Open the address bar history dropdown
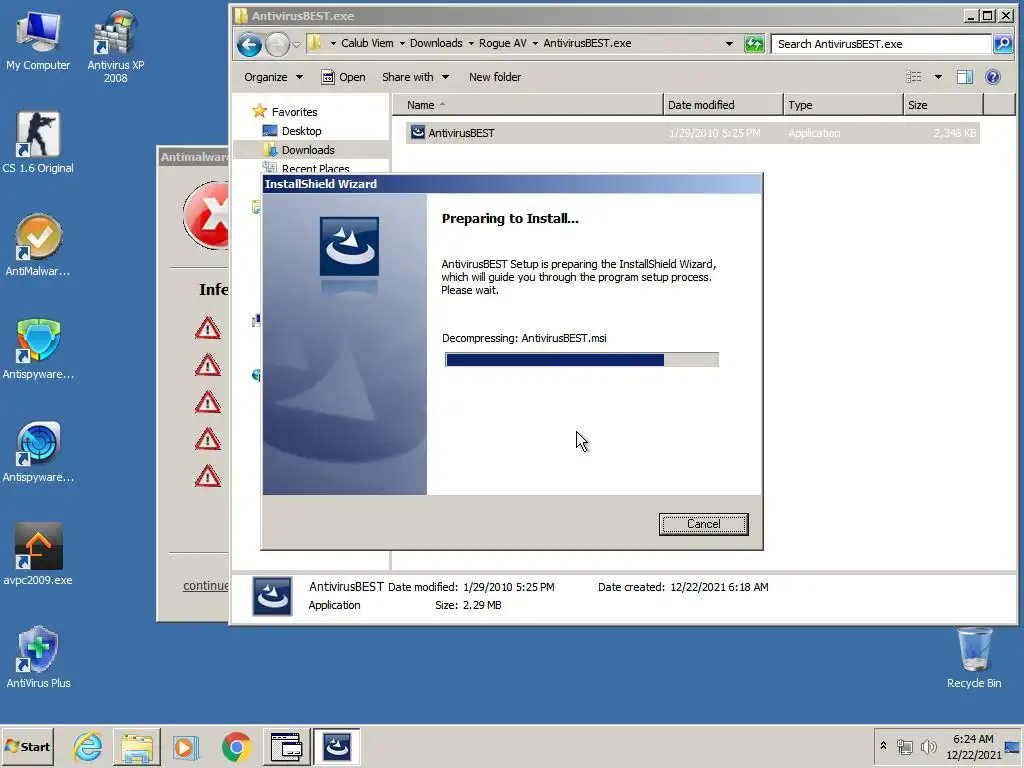The width and height of the screenshot is (1024, 768). pyautogui.click(x=729, y=44)
